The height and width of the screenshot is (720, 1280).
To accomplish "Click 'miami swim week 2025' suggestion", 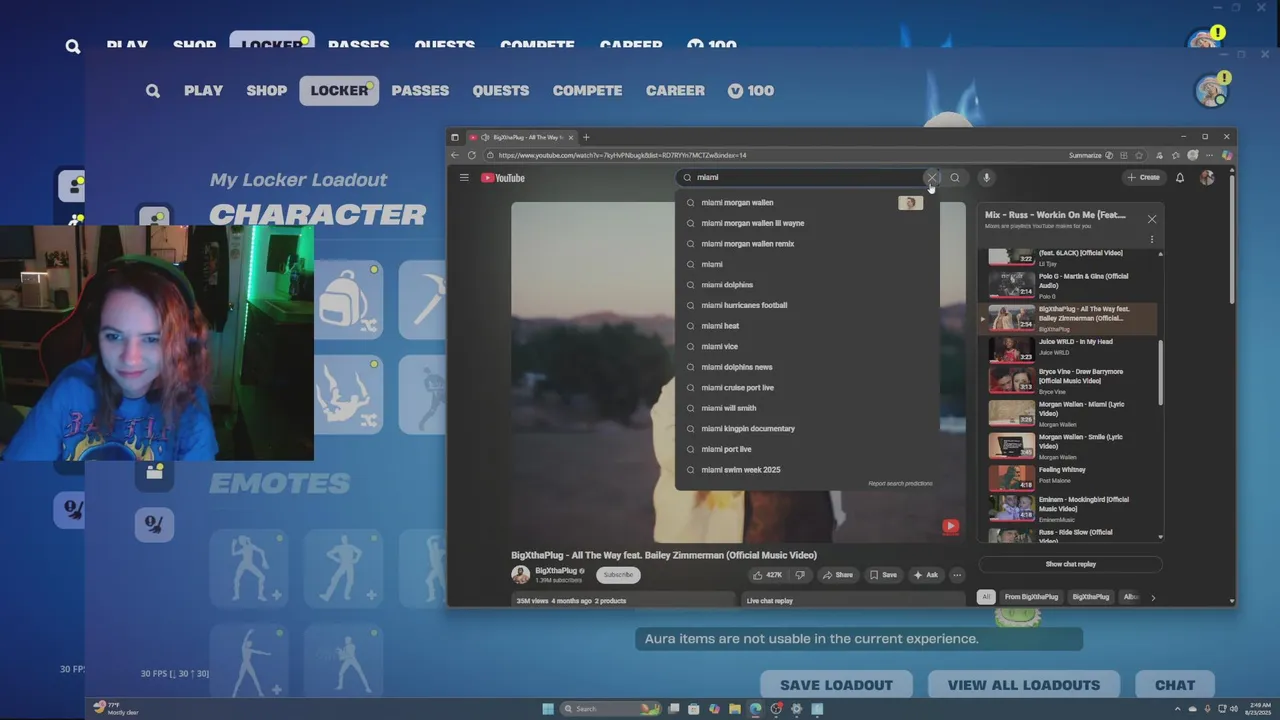I will tap(807, 469).
